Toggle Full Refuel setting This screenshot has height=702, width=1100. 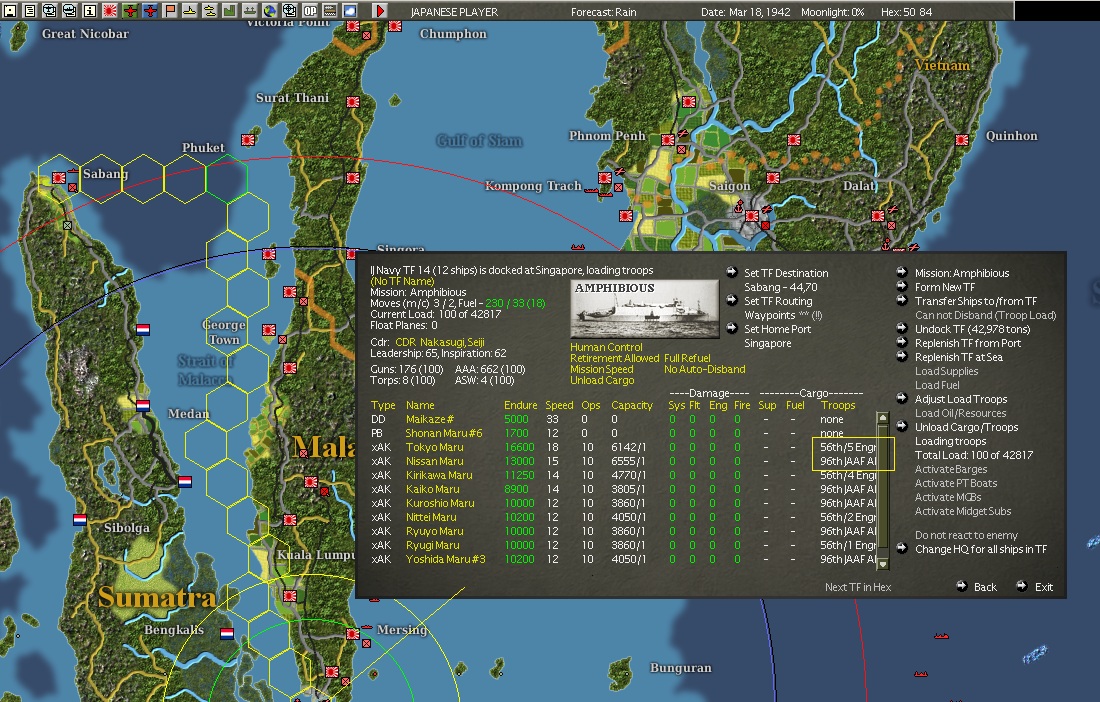688,358
